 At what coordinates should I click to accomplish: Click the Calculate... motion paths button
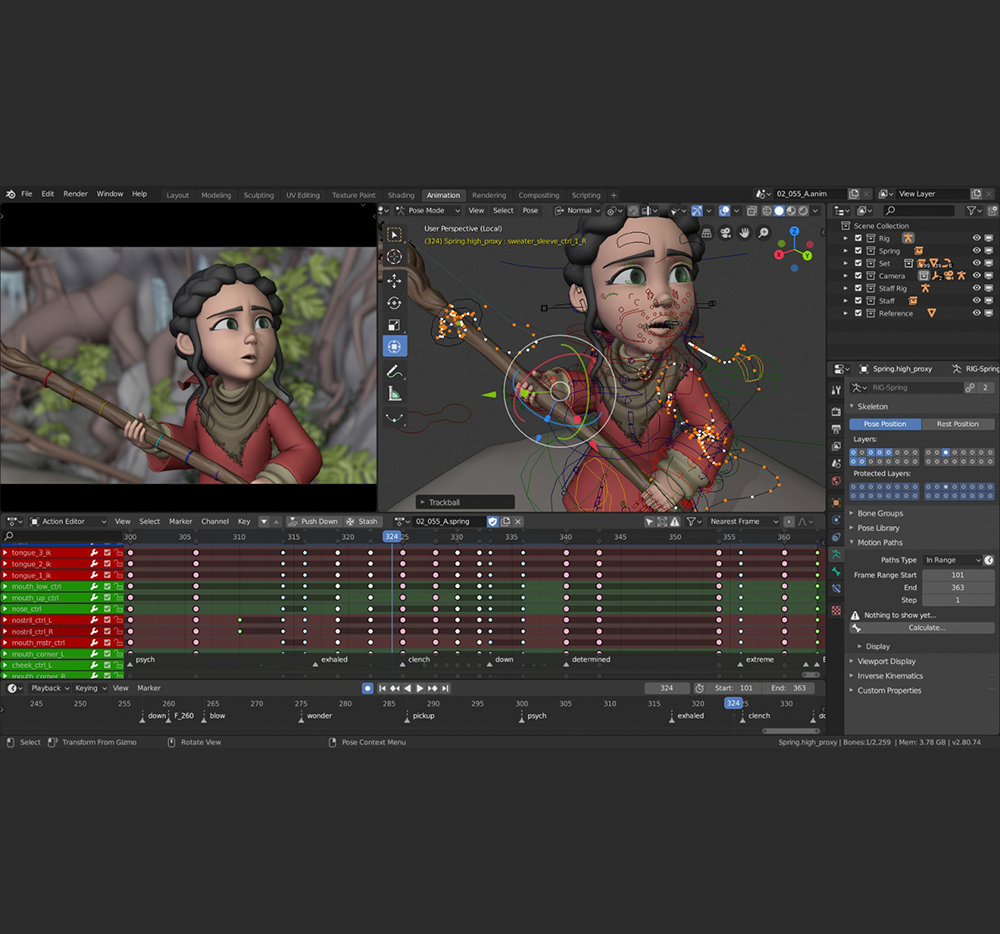(x=926, y=628)
